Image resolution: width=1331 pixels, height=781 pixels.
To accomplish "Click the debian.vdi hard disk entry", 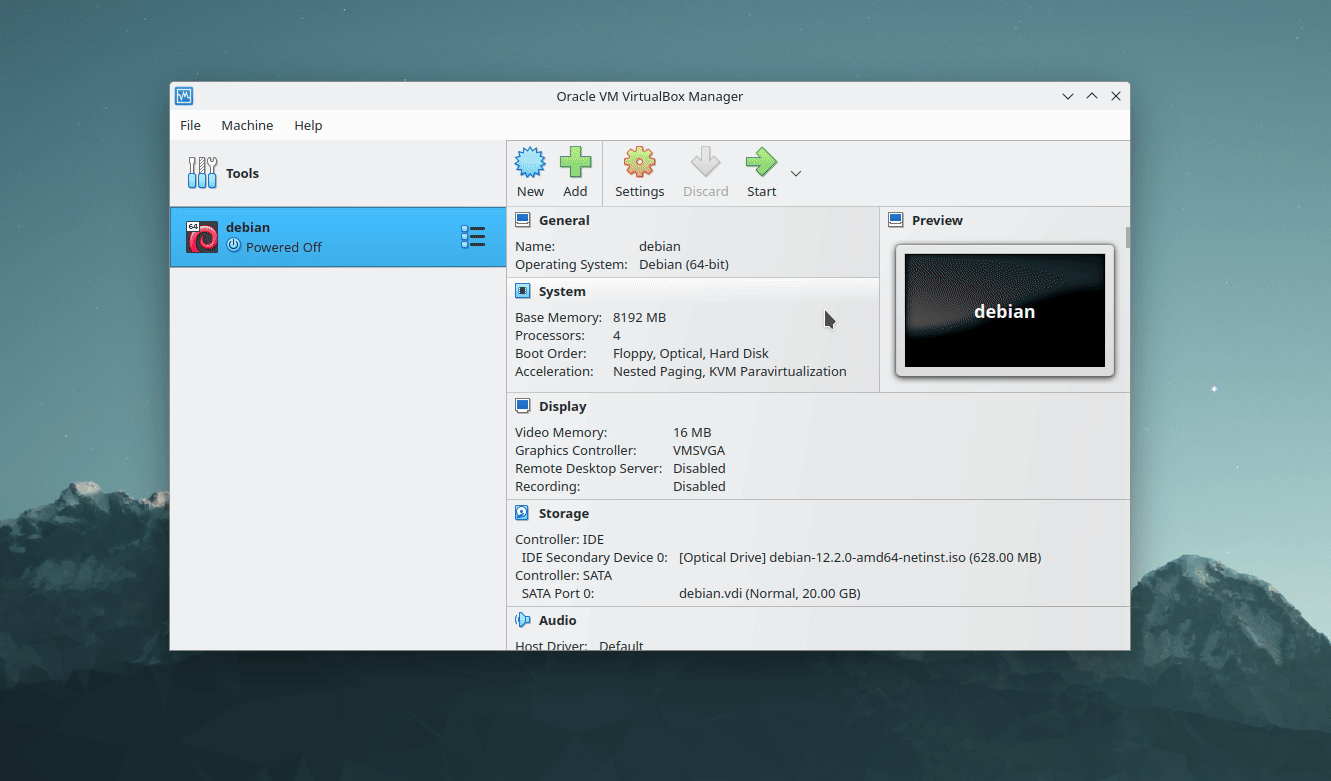I will click(770, 593).
